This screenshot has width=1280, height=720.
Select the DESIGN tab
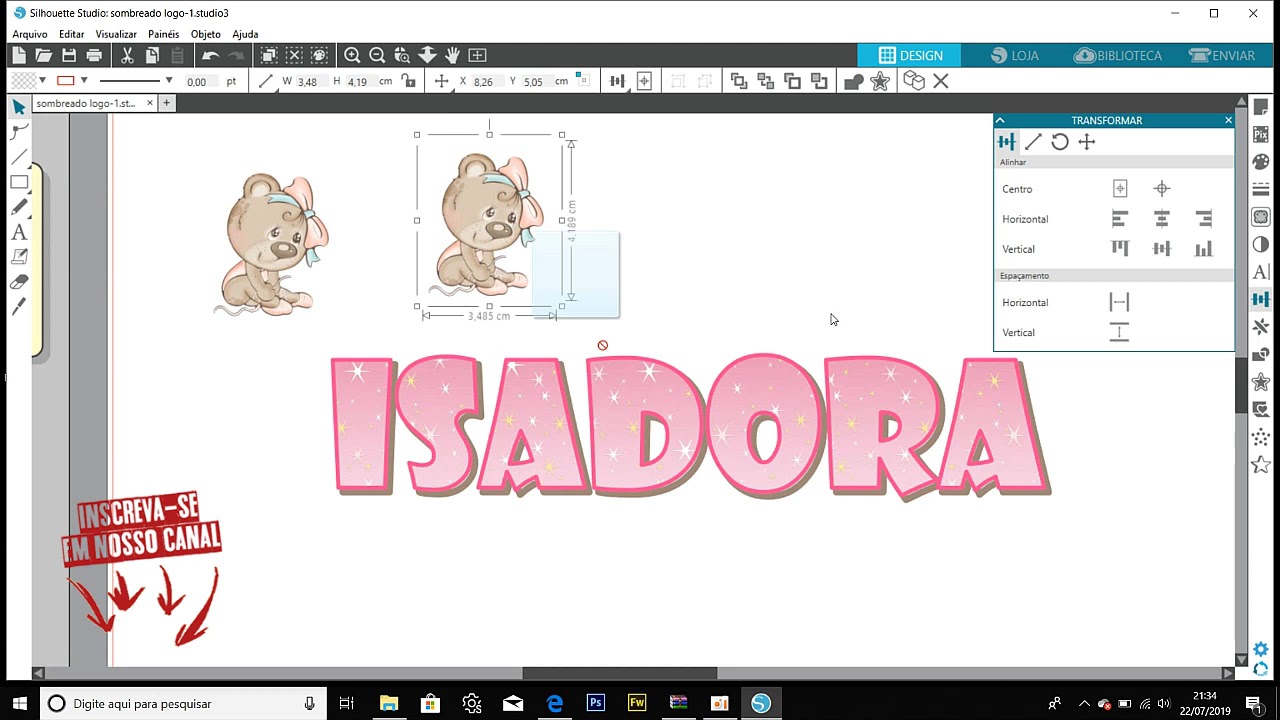[910, 56]
